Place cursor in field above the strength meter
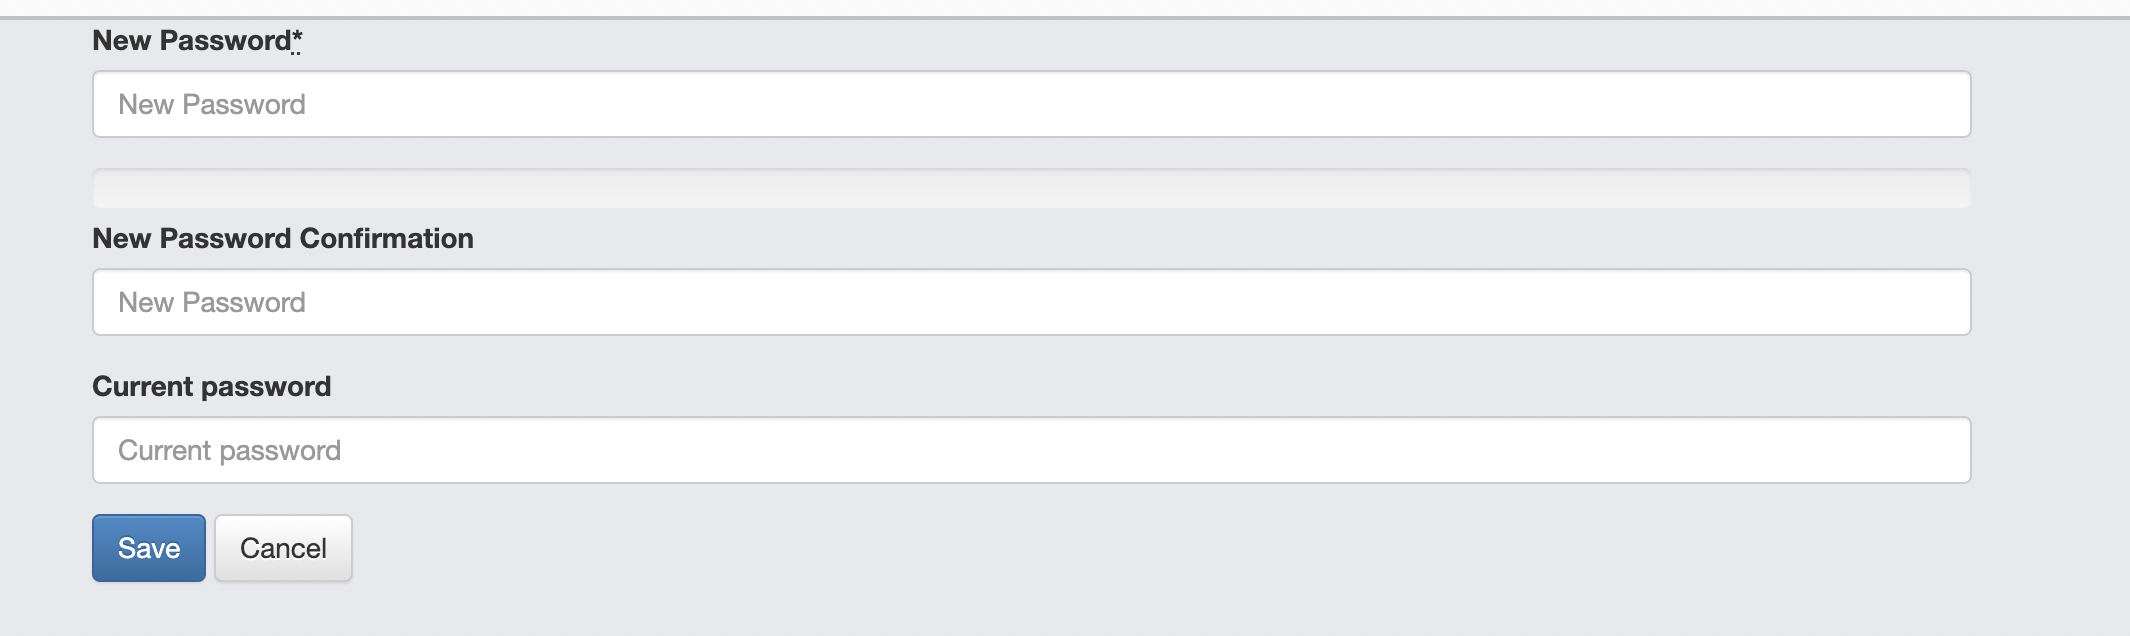 point(1031,104)
